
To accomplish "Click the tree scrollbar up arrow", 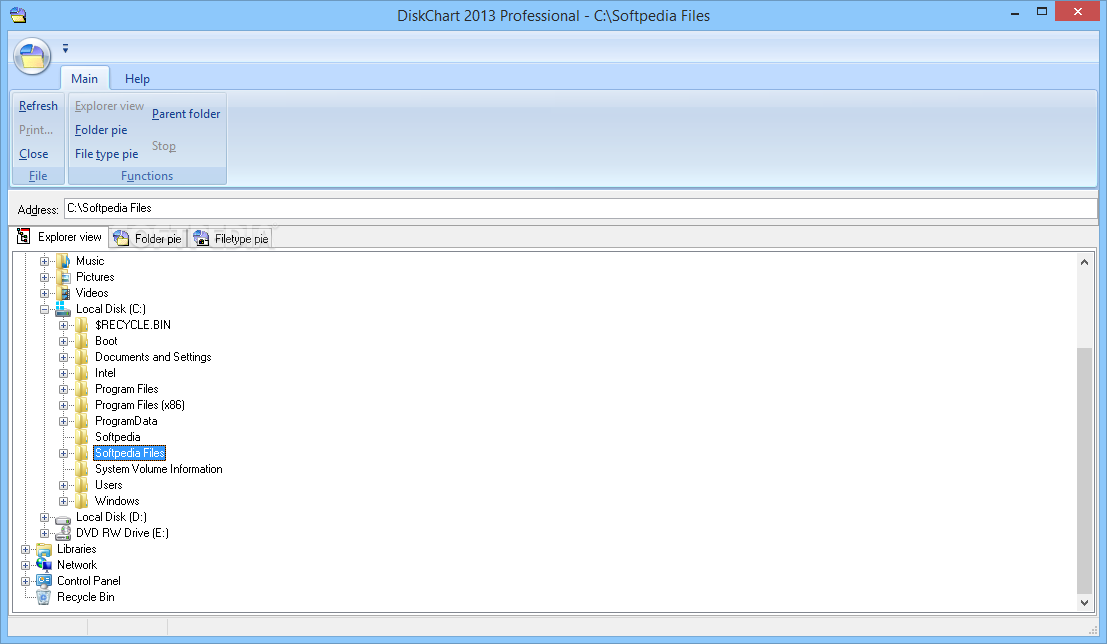I will (x=1084, y=262).
